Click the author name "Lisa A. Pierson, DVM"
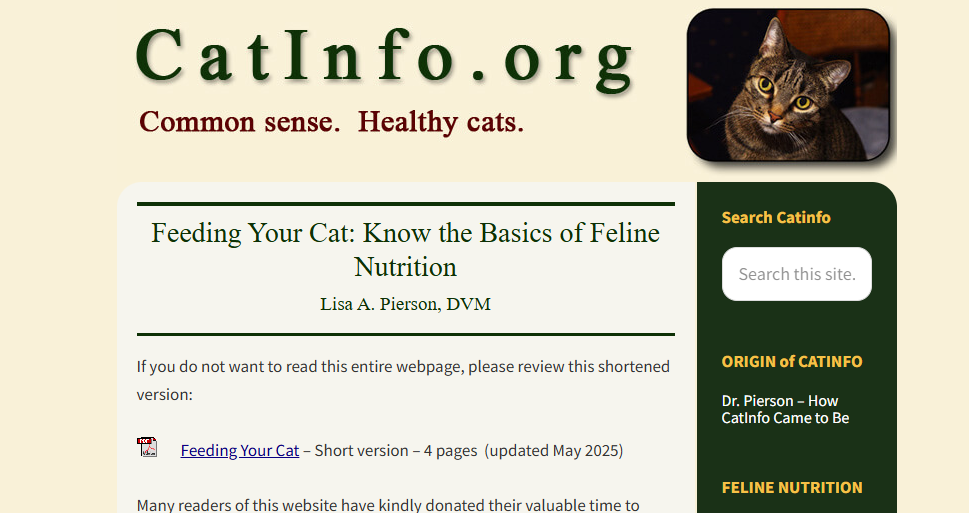Screen dimensions: 969x513 click(x=405, y=304)
